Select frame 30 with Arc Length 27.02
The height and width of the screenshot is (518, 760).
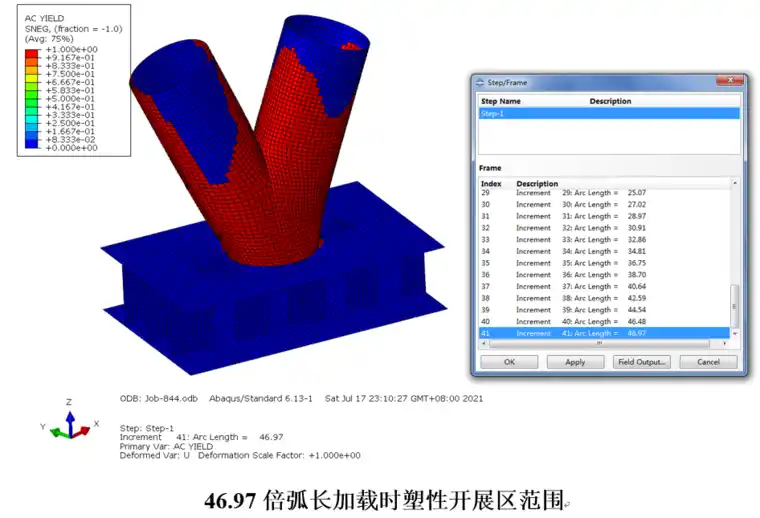coord(604,204)
